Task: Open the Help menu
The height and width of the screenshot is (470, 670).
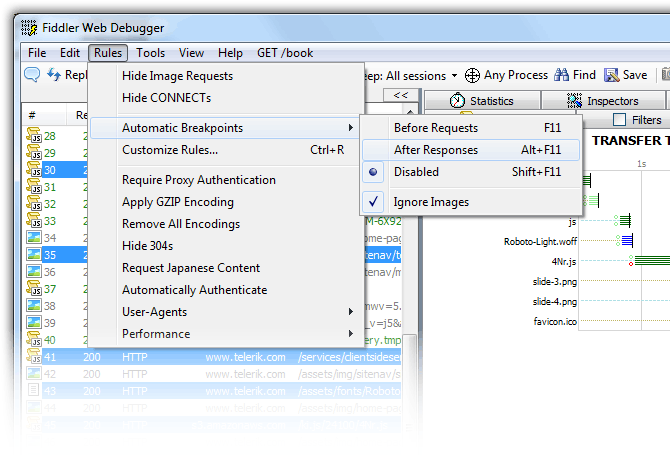Action: (230, 53)
